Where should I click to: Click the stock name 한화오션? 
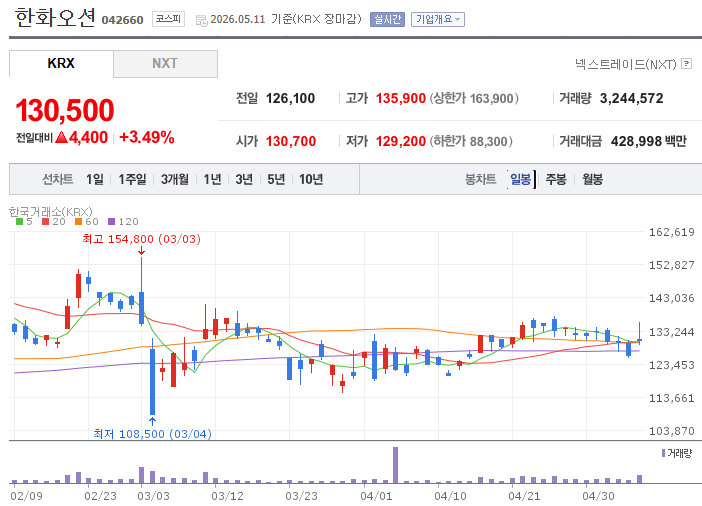click(55, 17)
